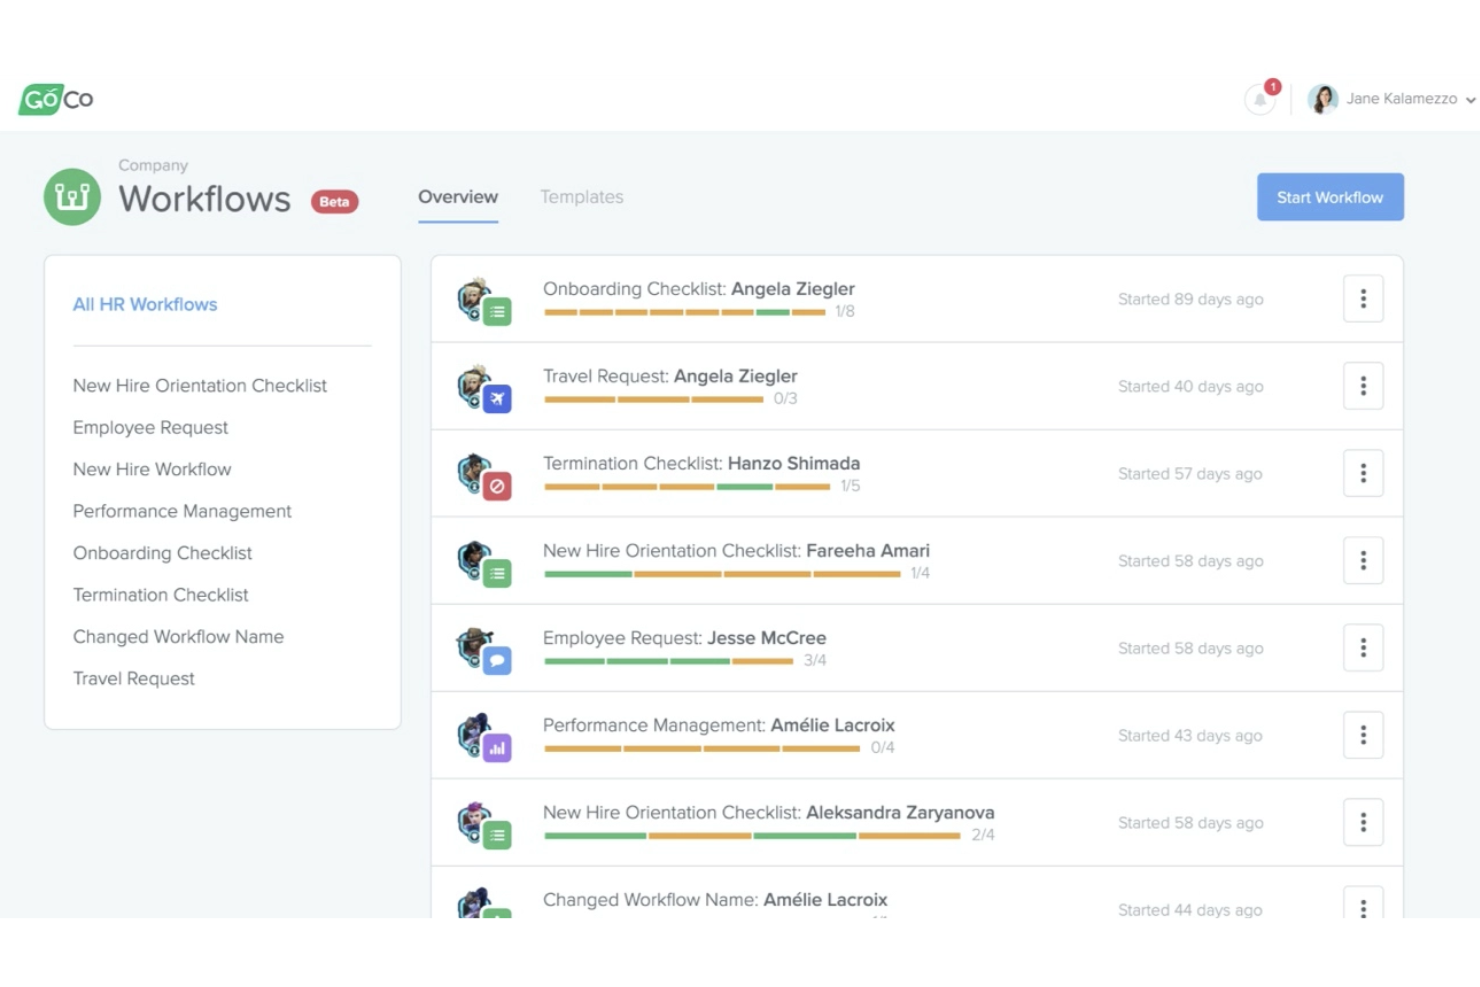Screen dimensions: 1480x987
Task: Switch to the Templates tab
Action: [581, 197]
